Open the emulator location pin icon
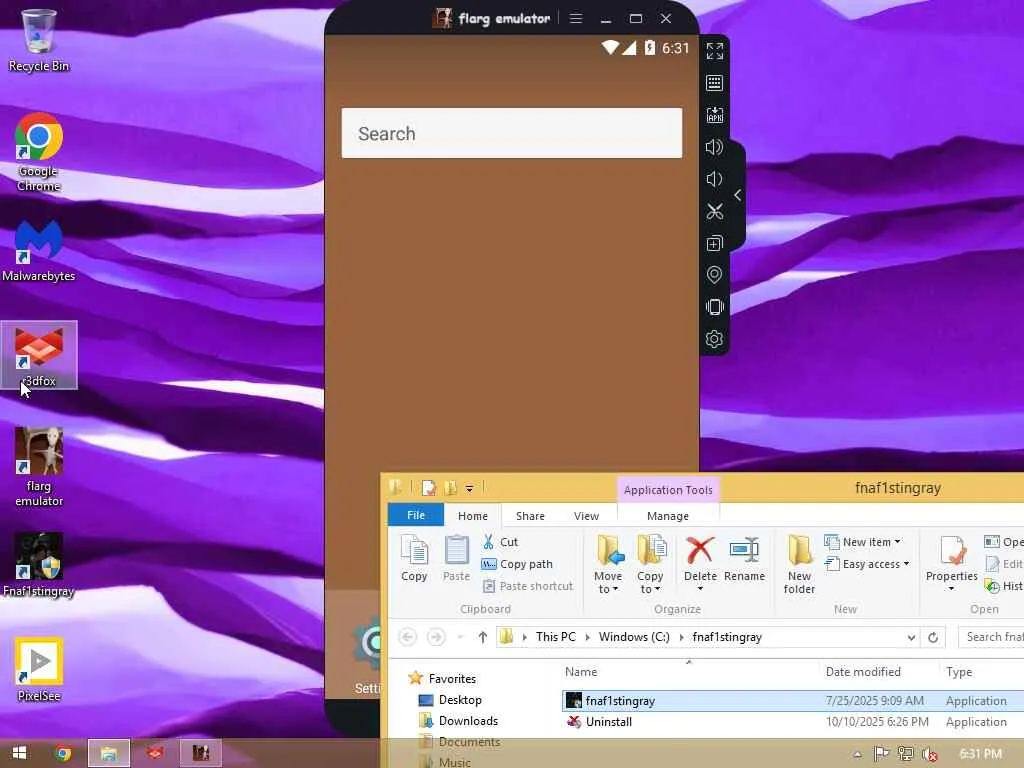This screenshot has height=768, width=1024. pos(714,275)
